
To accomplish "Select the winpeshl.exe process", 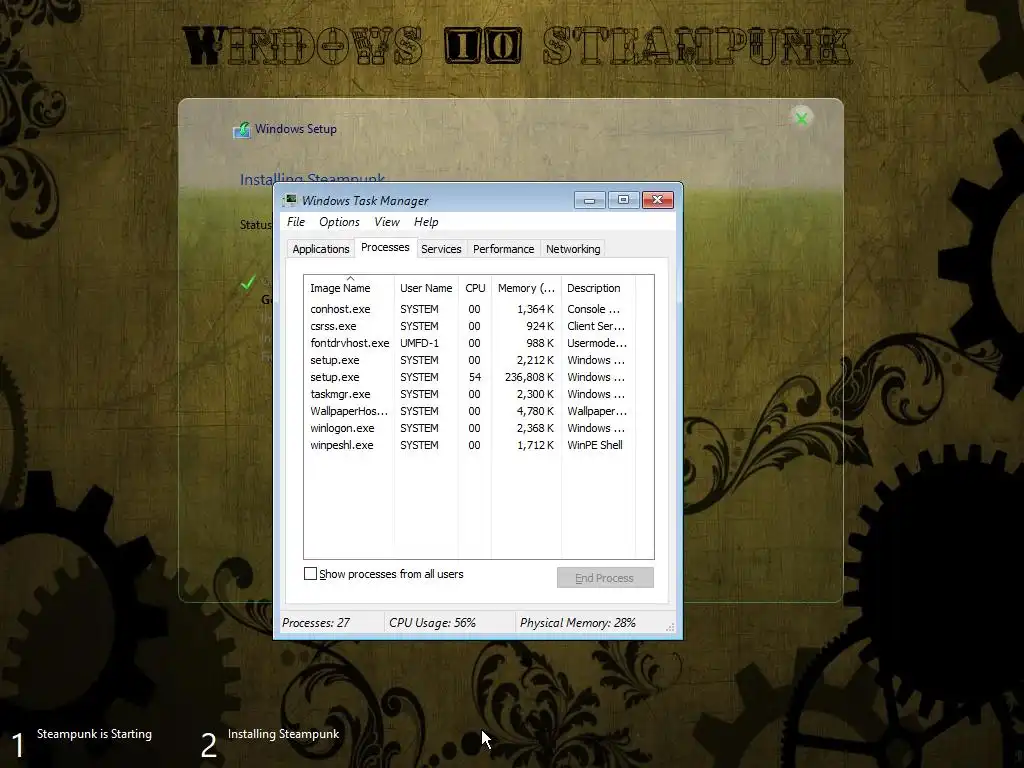I will [x=470, y=445].
